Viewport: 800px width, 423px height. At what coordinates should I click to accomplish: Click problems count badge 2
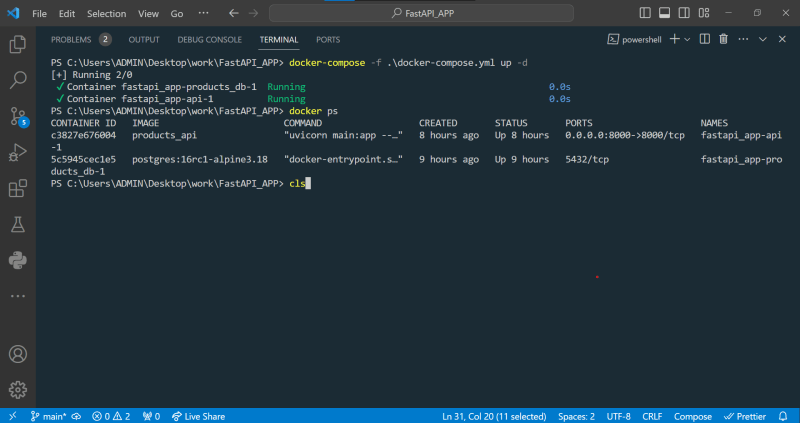click(105, 39)
